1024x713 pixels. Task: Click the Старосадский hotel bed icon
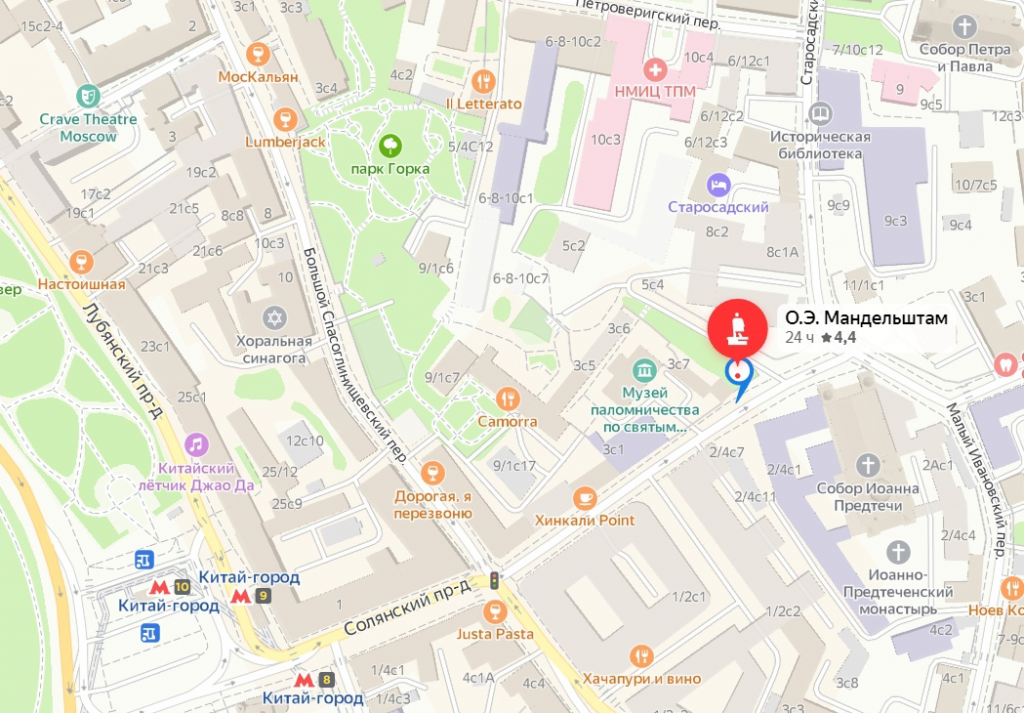718,185
